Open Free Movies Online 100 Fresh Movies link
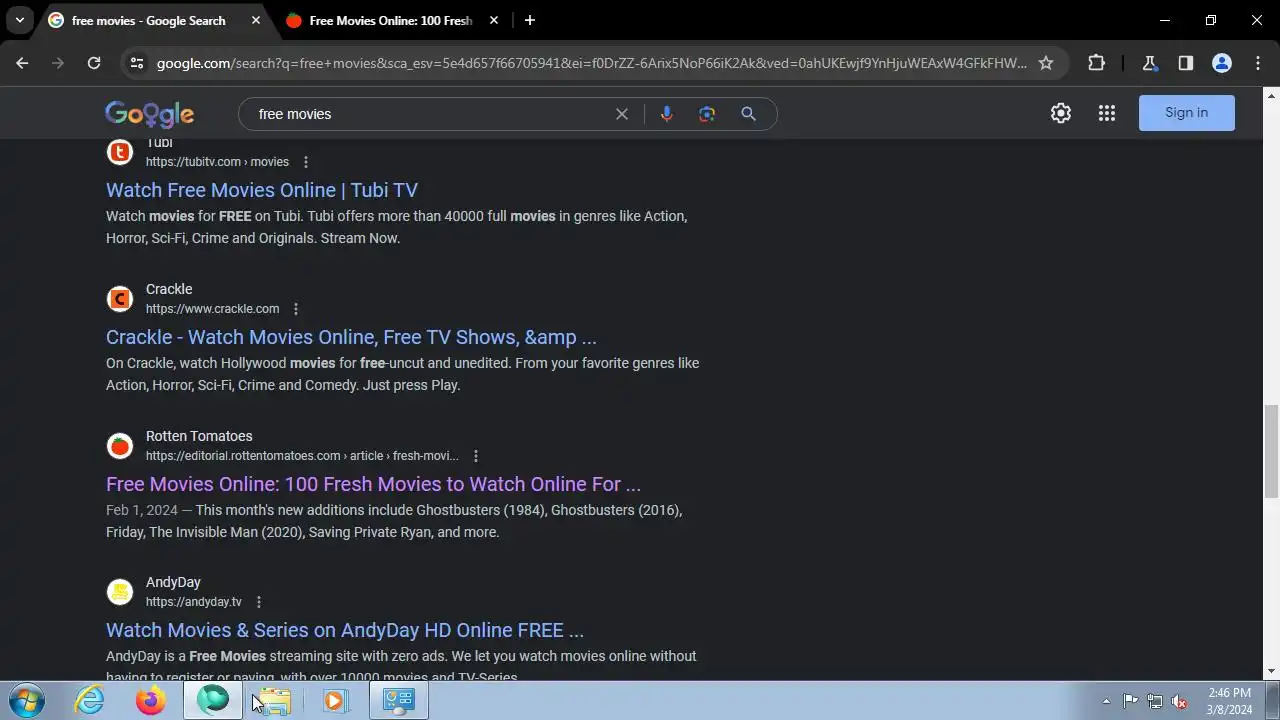The image size is (1280, 720). (373, 484)
